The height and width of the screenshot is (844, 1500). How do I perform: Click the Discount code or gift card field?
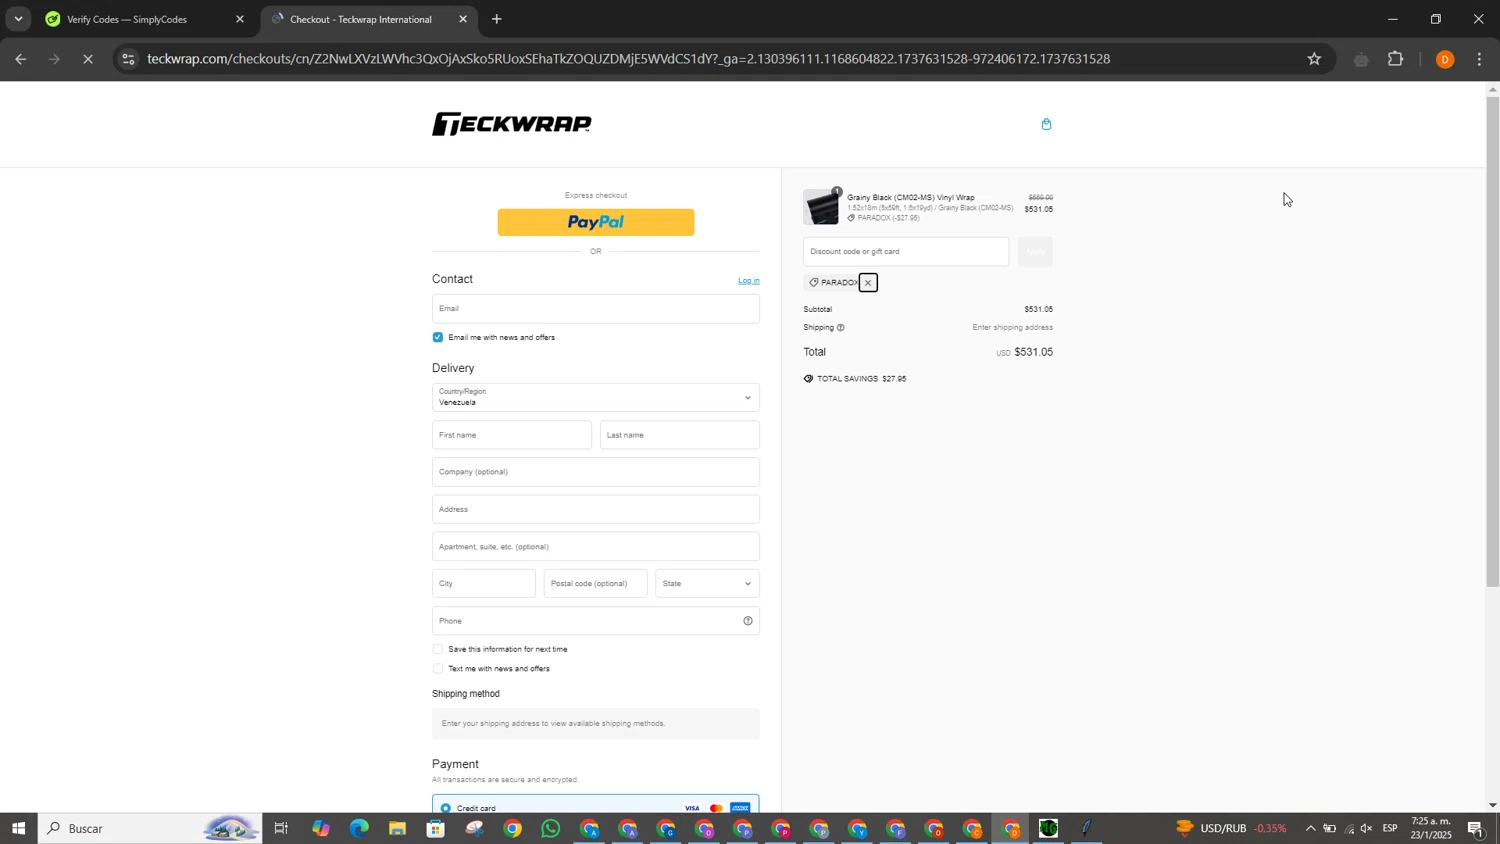point(906,252)
